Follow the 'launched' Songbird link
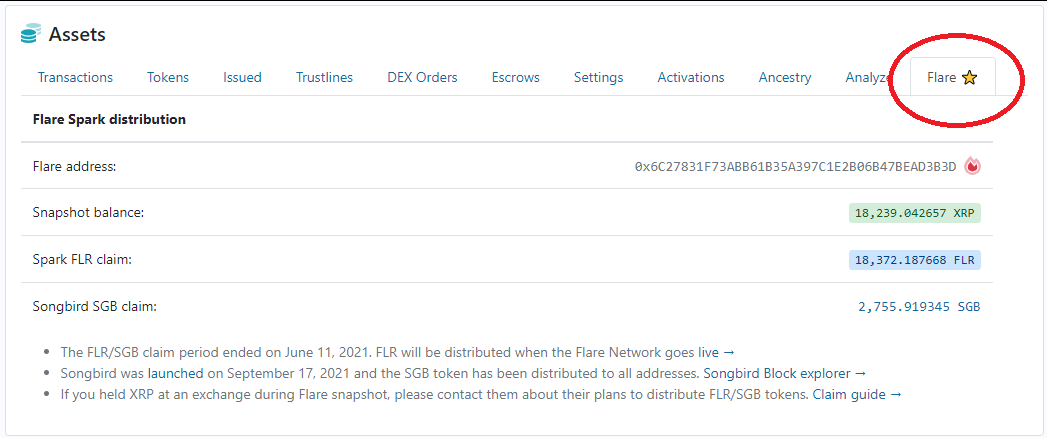The width and height of the screenshot is (1047, 438). pos(175,373)
